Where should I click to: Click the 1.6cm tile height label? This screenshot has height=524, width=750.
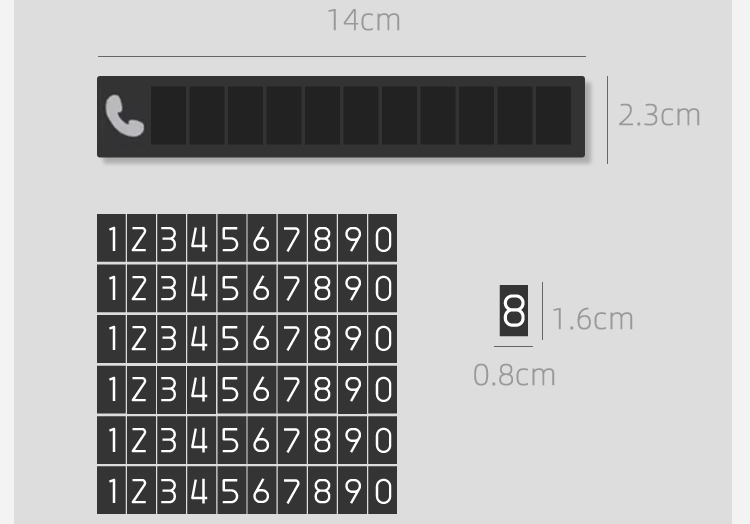click(x=593, y=319)
